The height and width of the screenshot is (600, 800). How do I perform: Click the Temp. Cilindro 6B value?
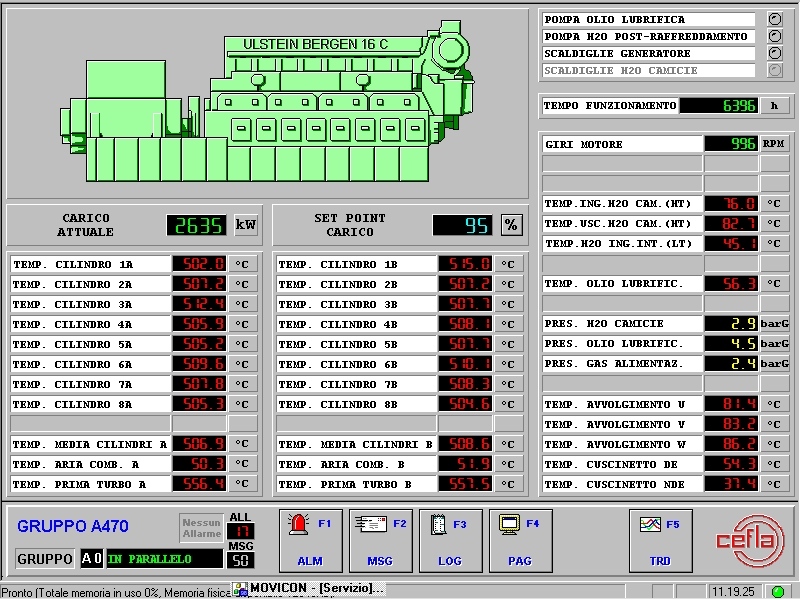(465, 364)
